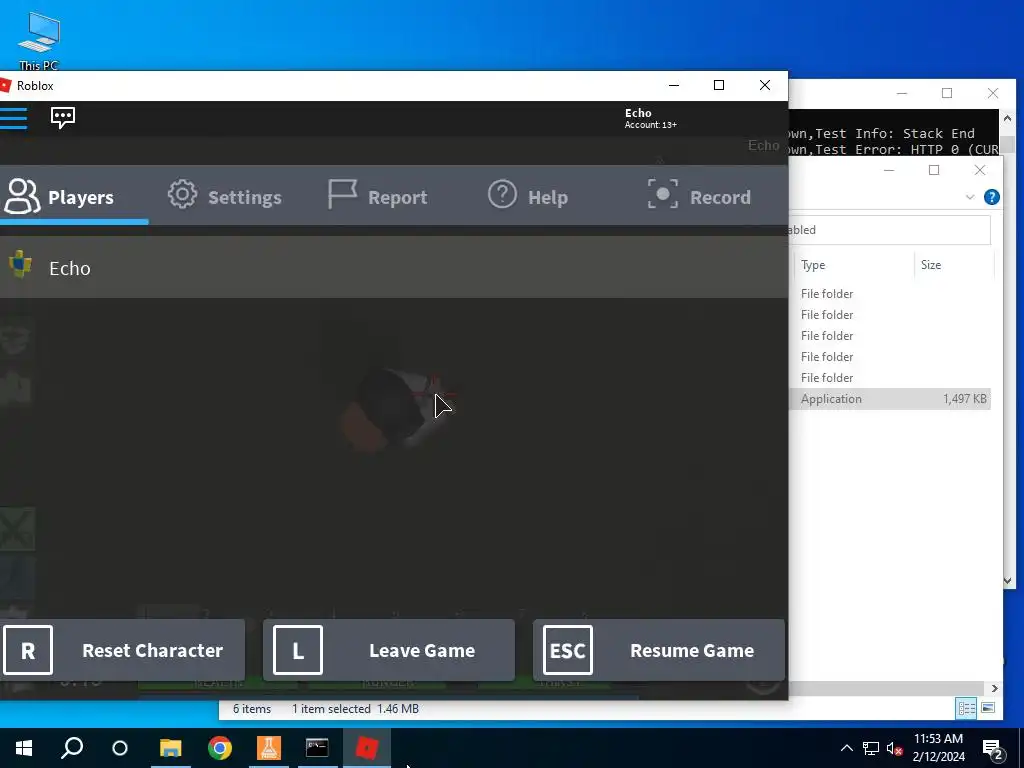Click the muted volume tray icon
Viewport: 1024px width, 768px height.
click(x=894, y=748)
